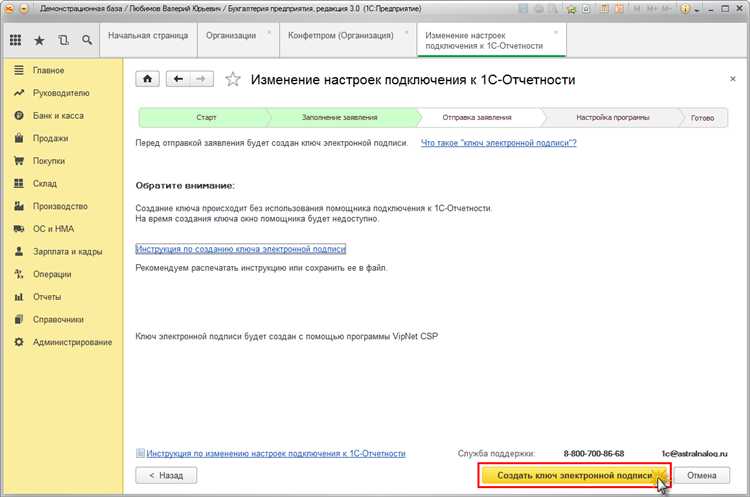
Task: Open the Покупки section
Action: click(49, 161)
